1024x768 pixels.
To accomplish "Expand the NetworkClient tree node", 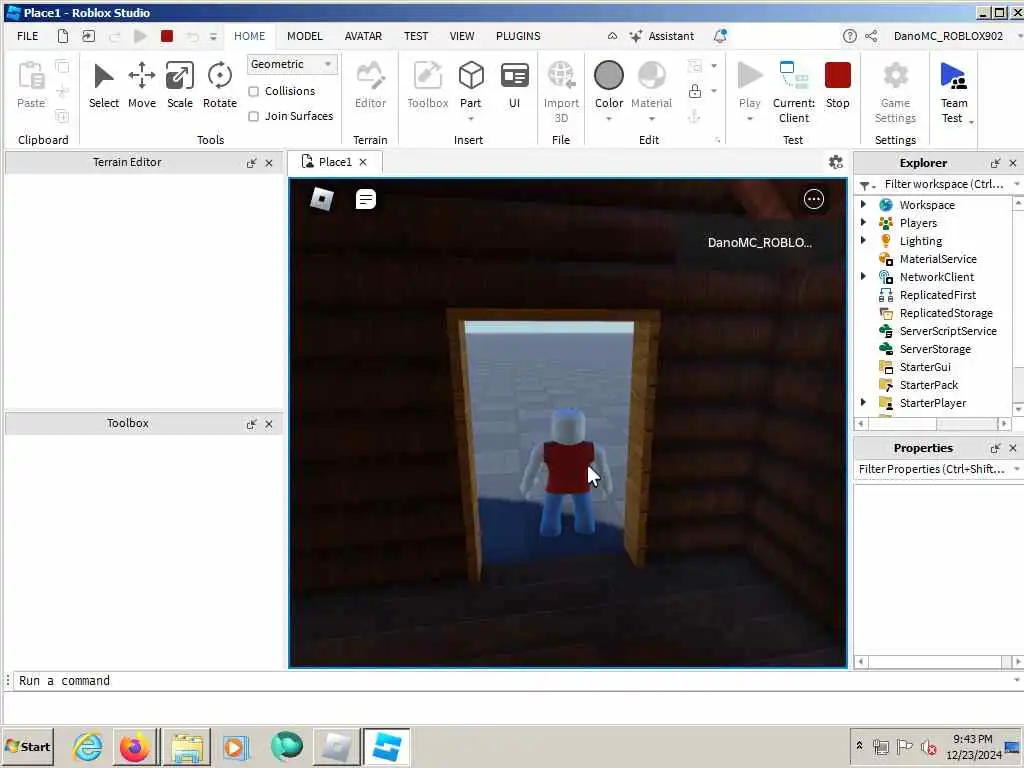I will point(863,276).
